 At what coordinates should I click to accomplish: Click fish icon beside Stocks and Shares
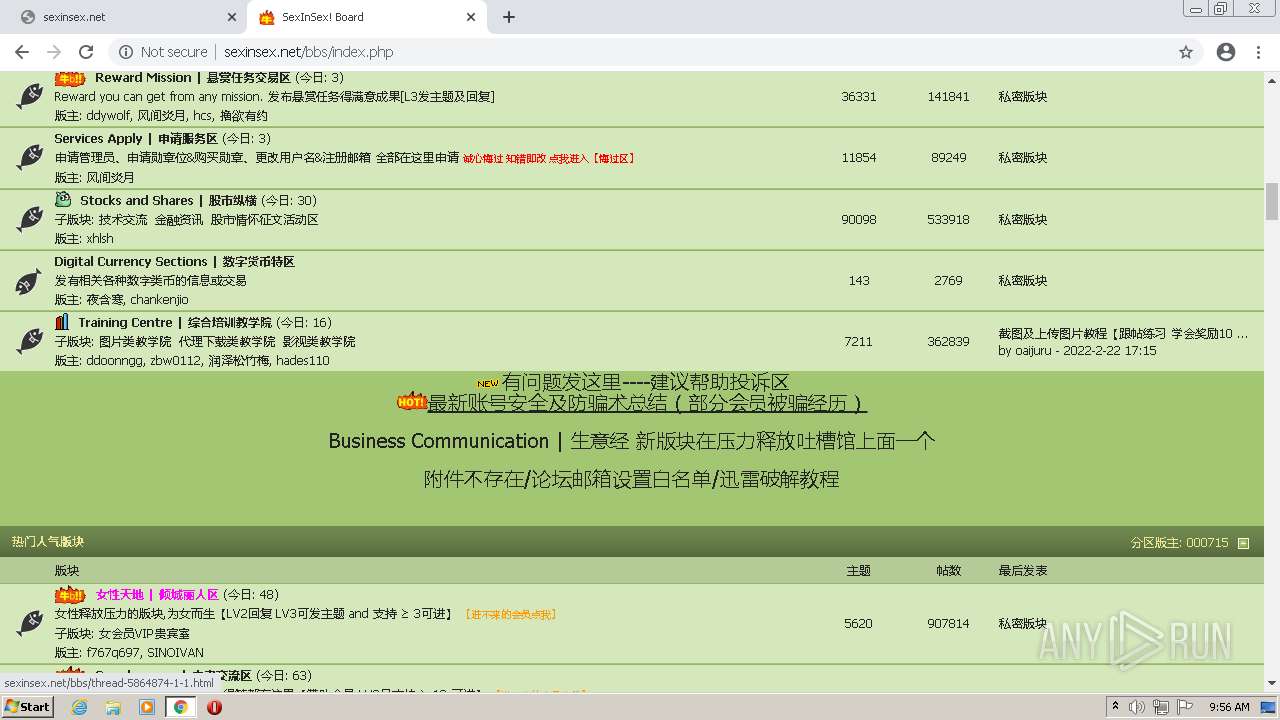[x=29, y=219]
